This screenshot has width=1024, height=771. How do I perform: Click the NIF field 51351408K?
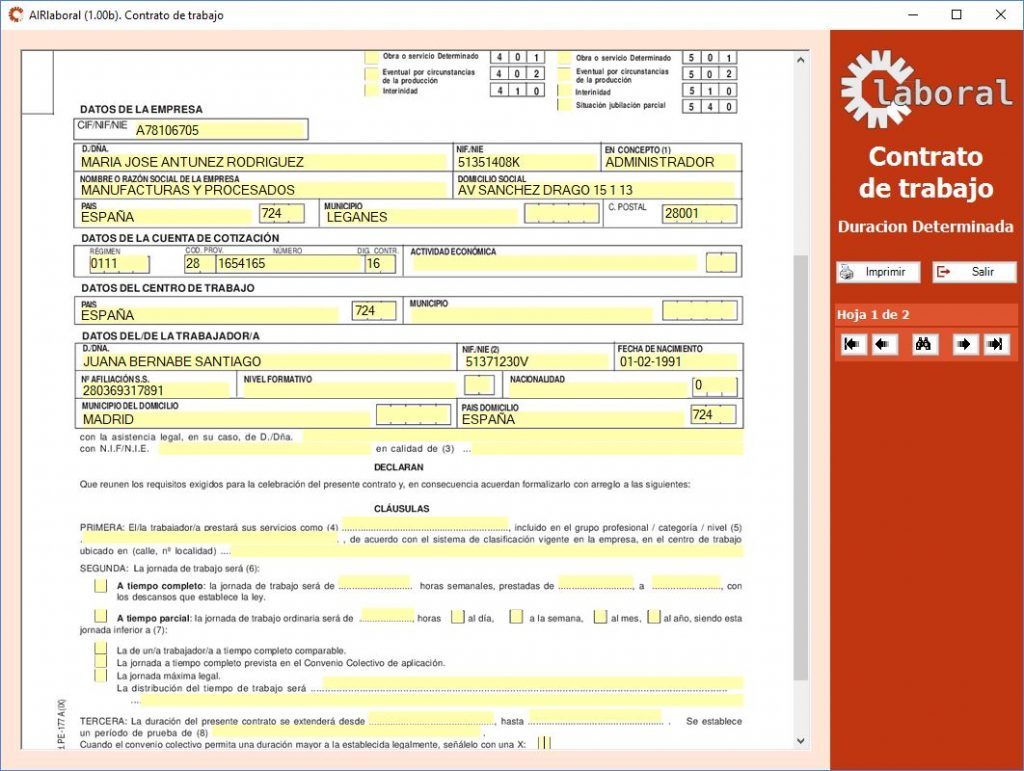point(526,162)
